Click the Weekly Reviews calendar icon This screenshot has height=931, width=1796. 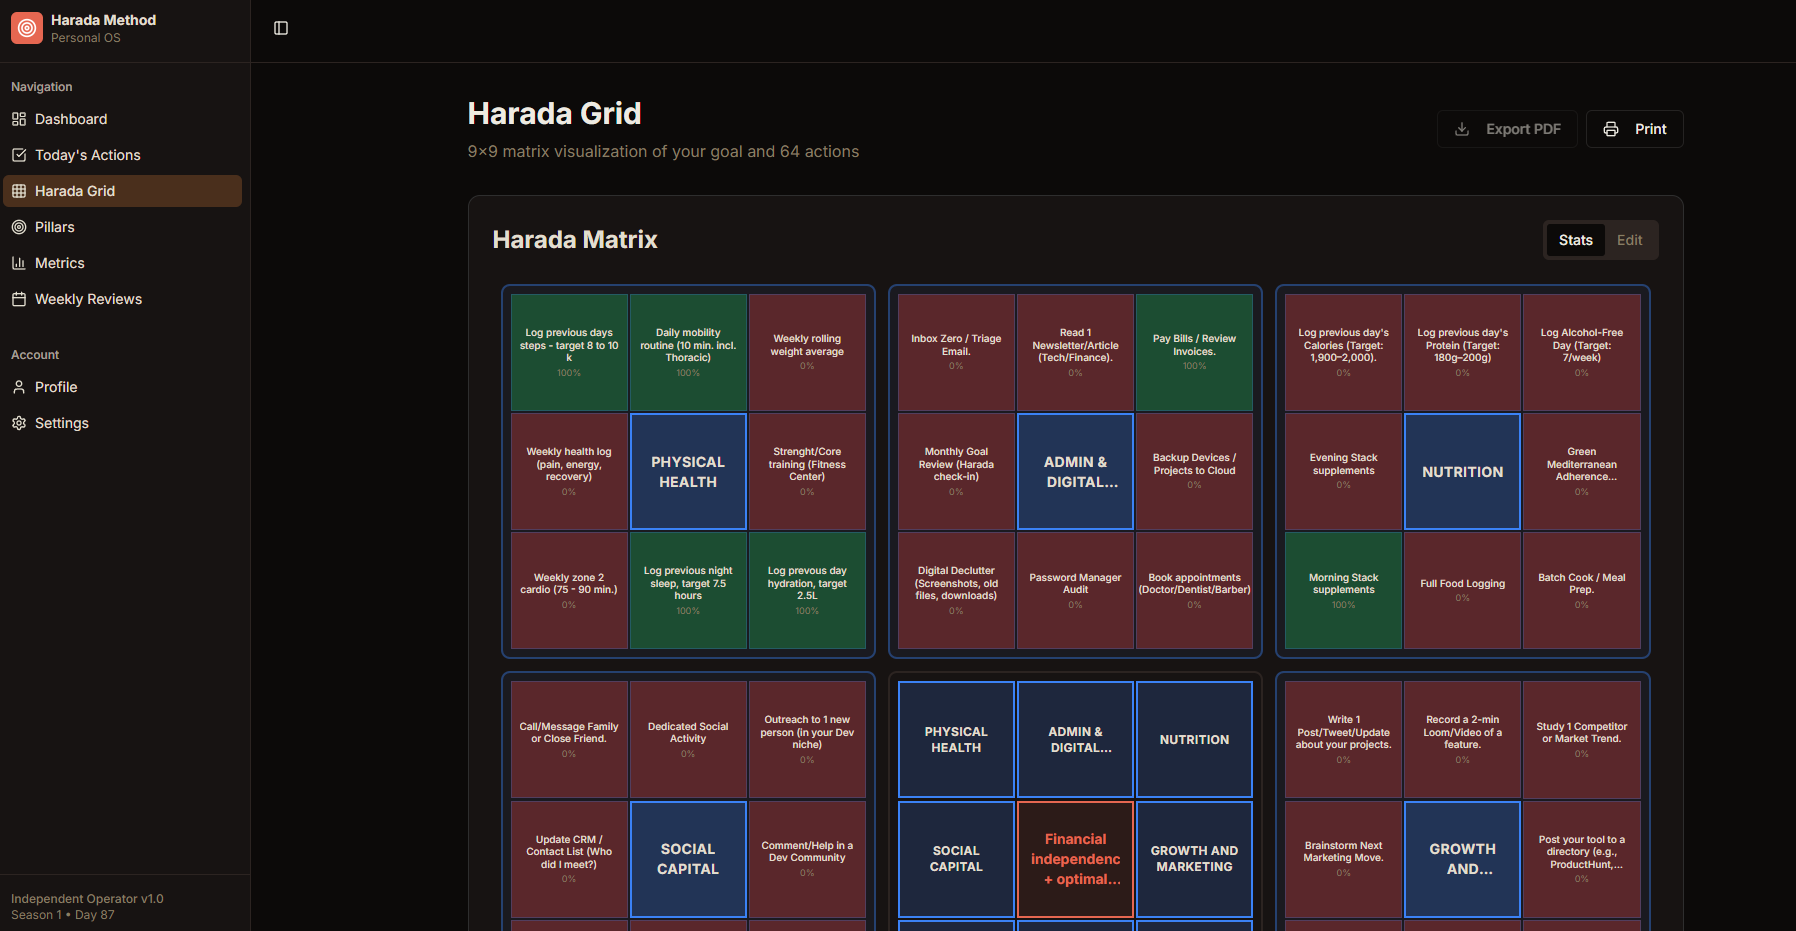pyautogui.click(x=18, y=298)
